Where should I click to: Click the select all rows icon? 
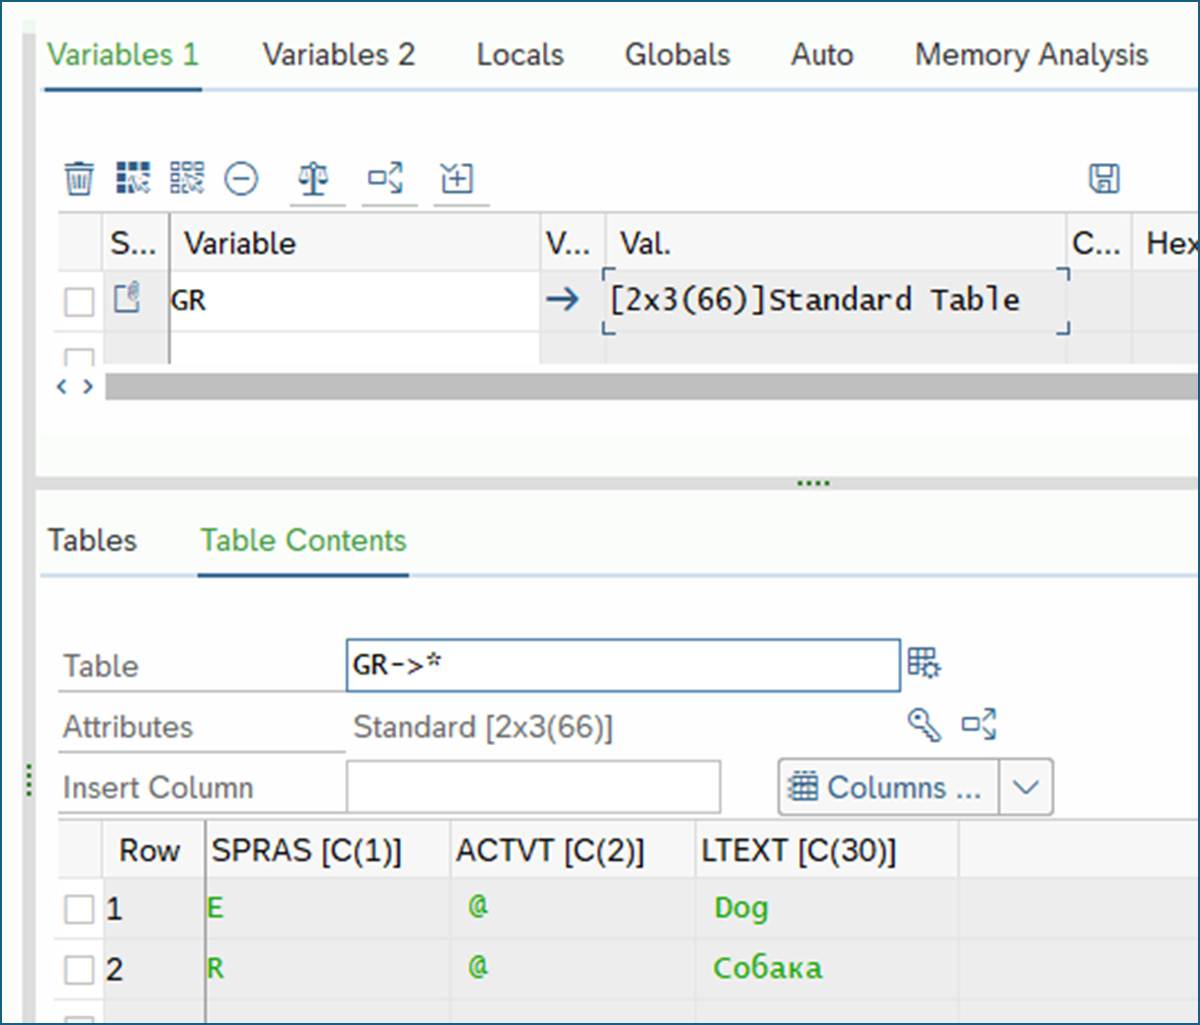[133, 178]
